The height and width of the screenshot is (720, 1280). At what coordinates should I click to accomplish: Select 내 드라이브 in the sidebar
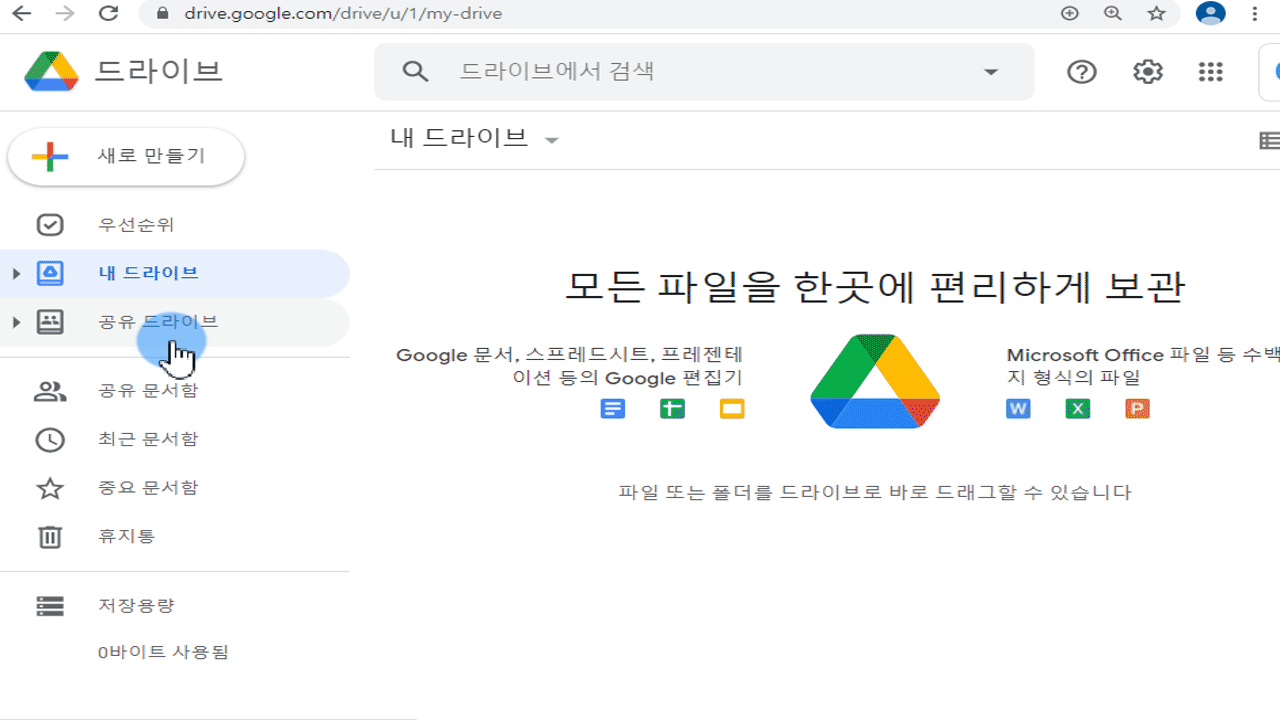click(x=175, y=273)
